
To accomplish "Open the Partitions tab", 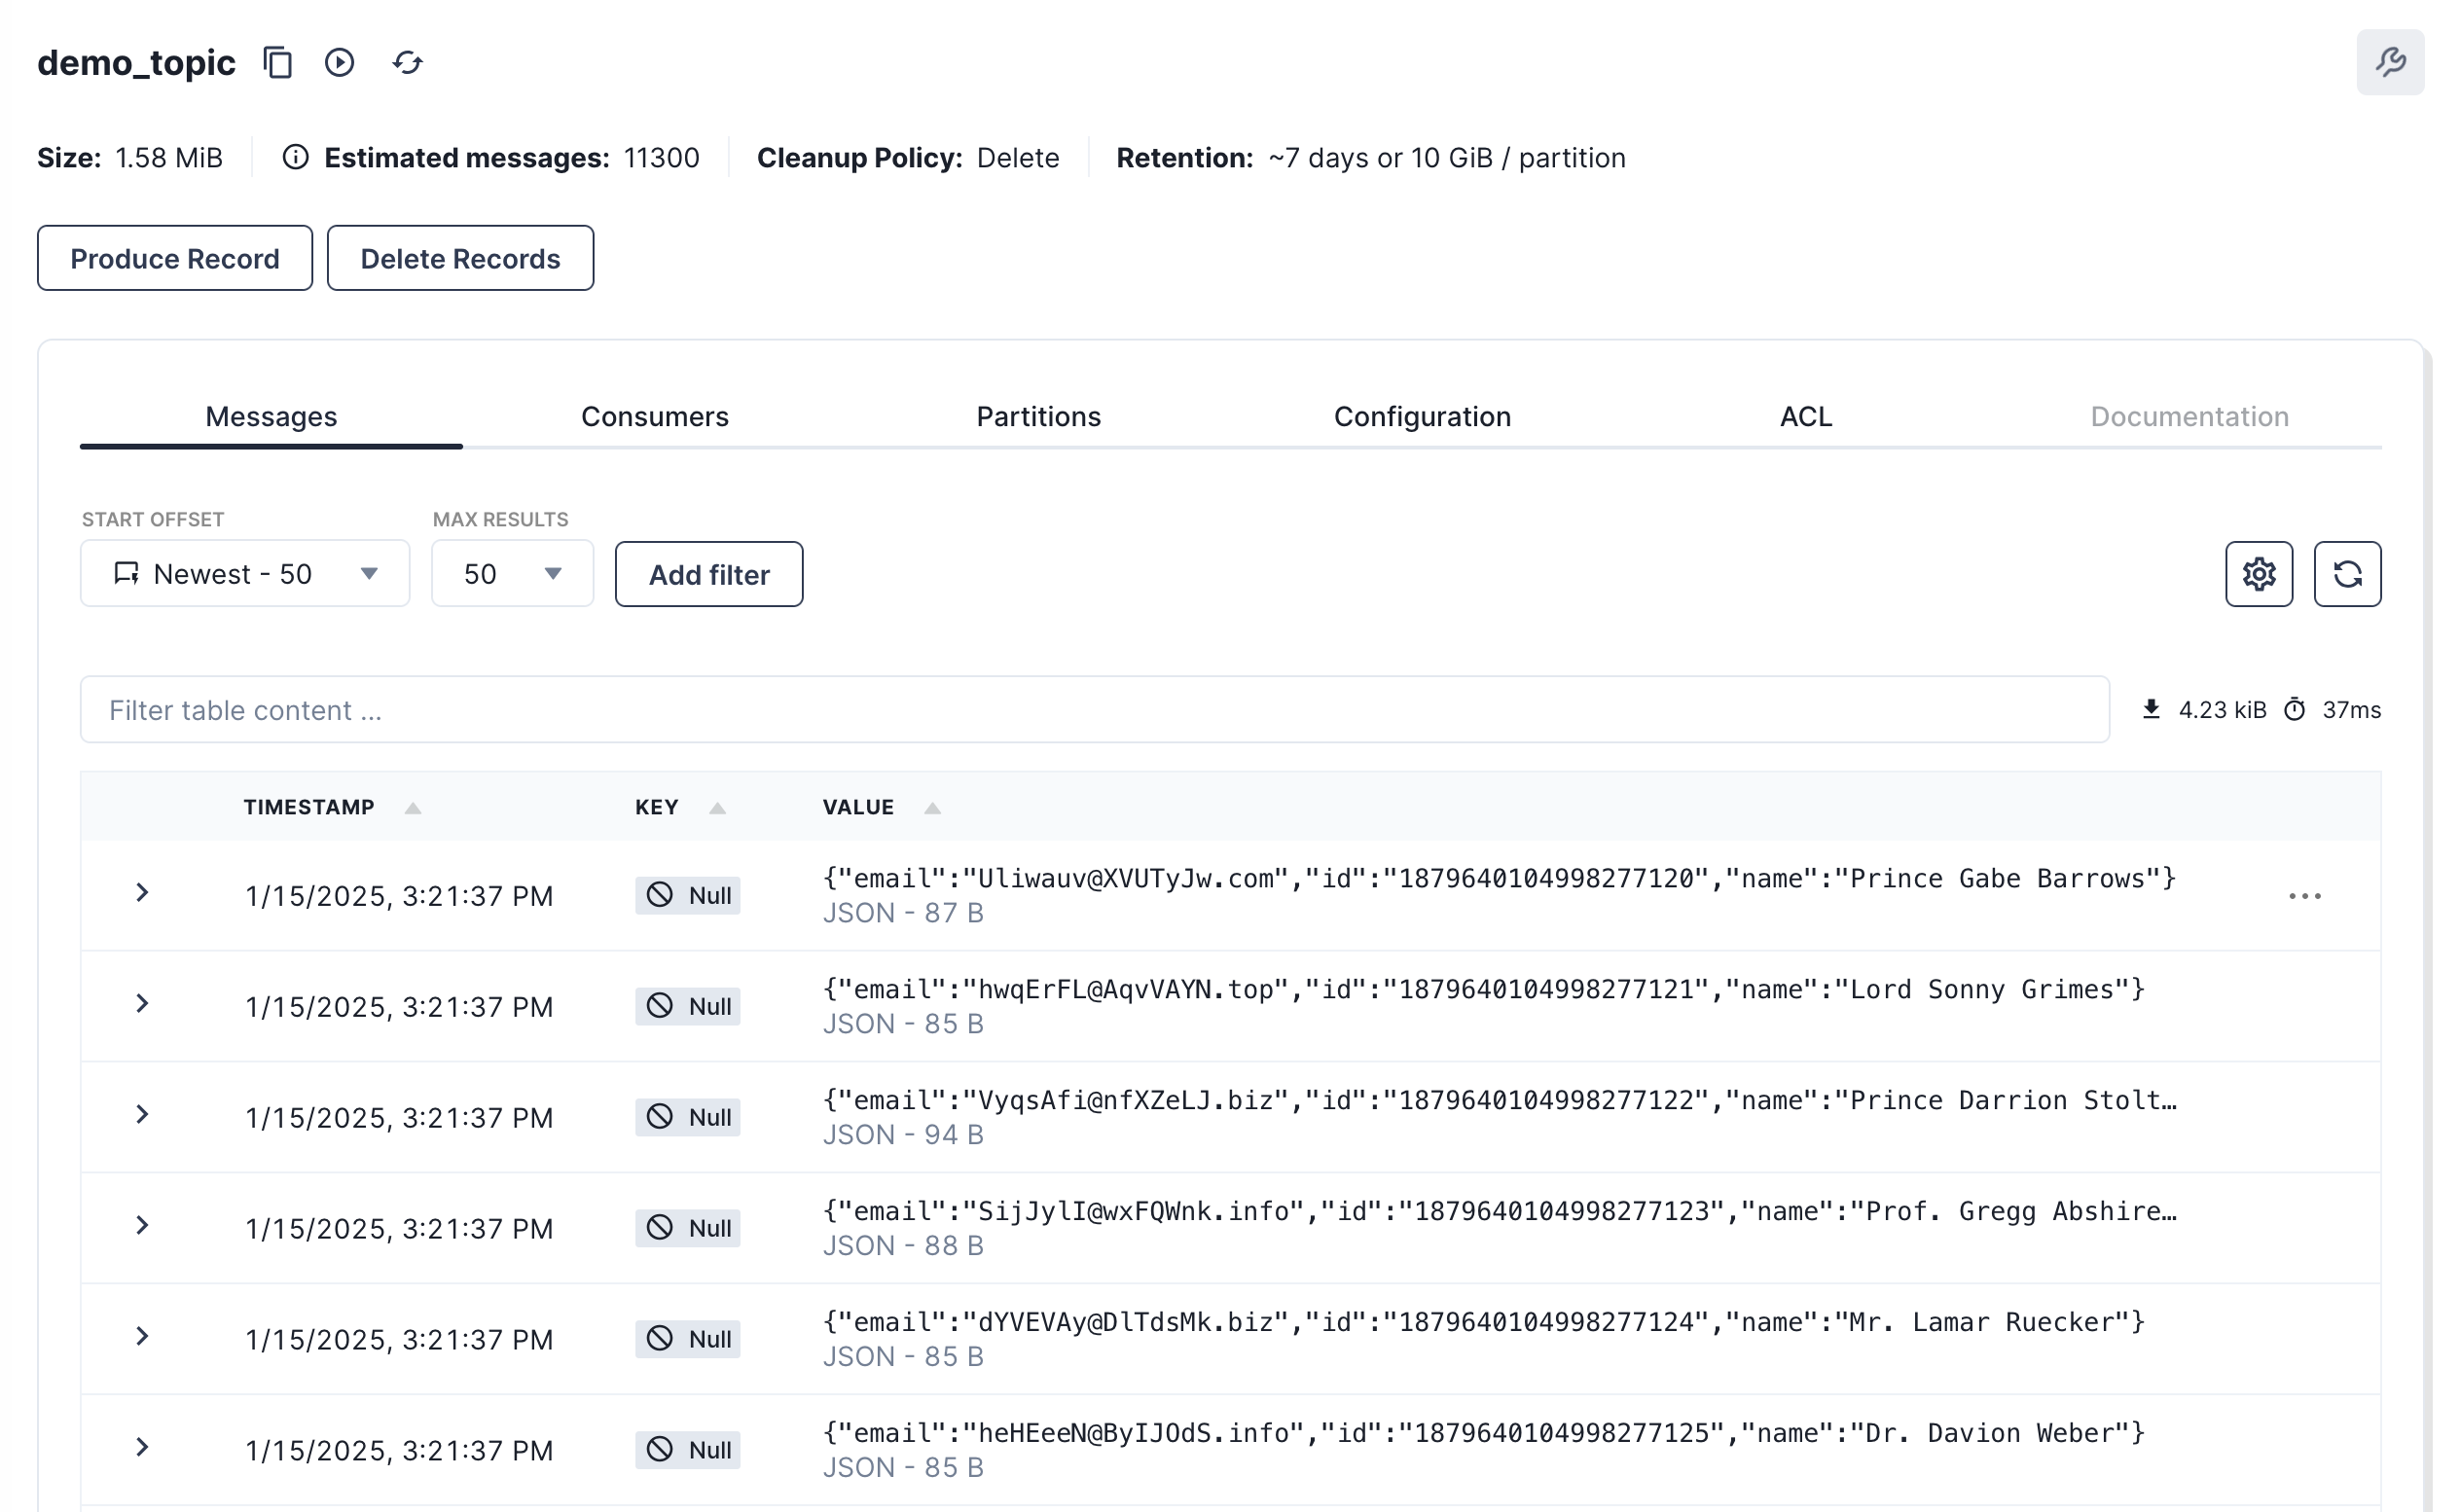I will pos(1038,416).
